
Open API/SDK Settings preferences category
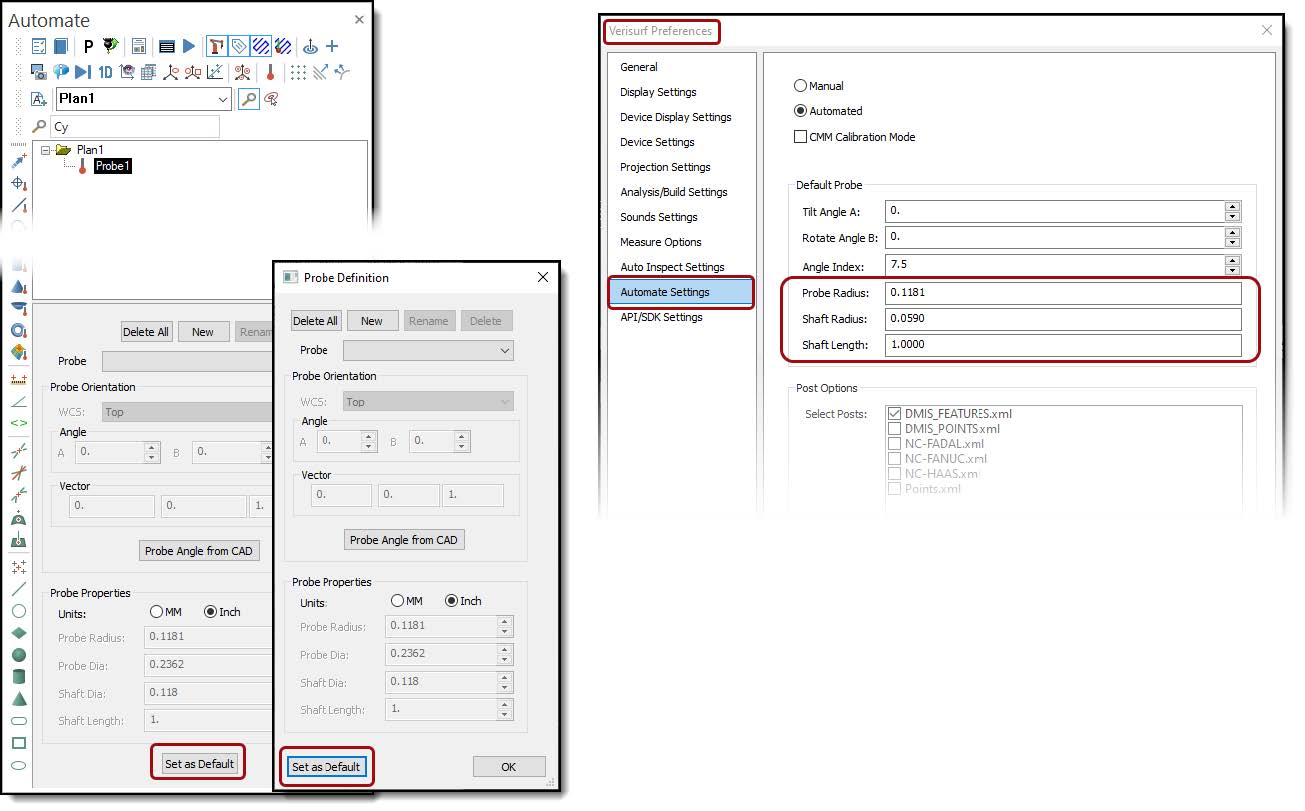click(x=661, y=317)
